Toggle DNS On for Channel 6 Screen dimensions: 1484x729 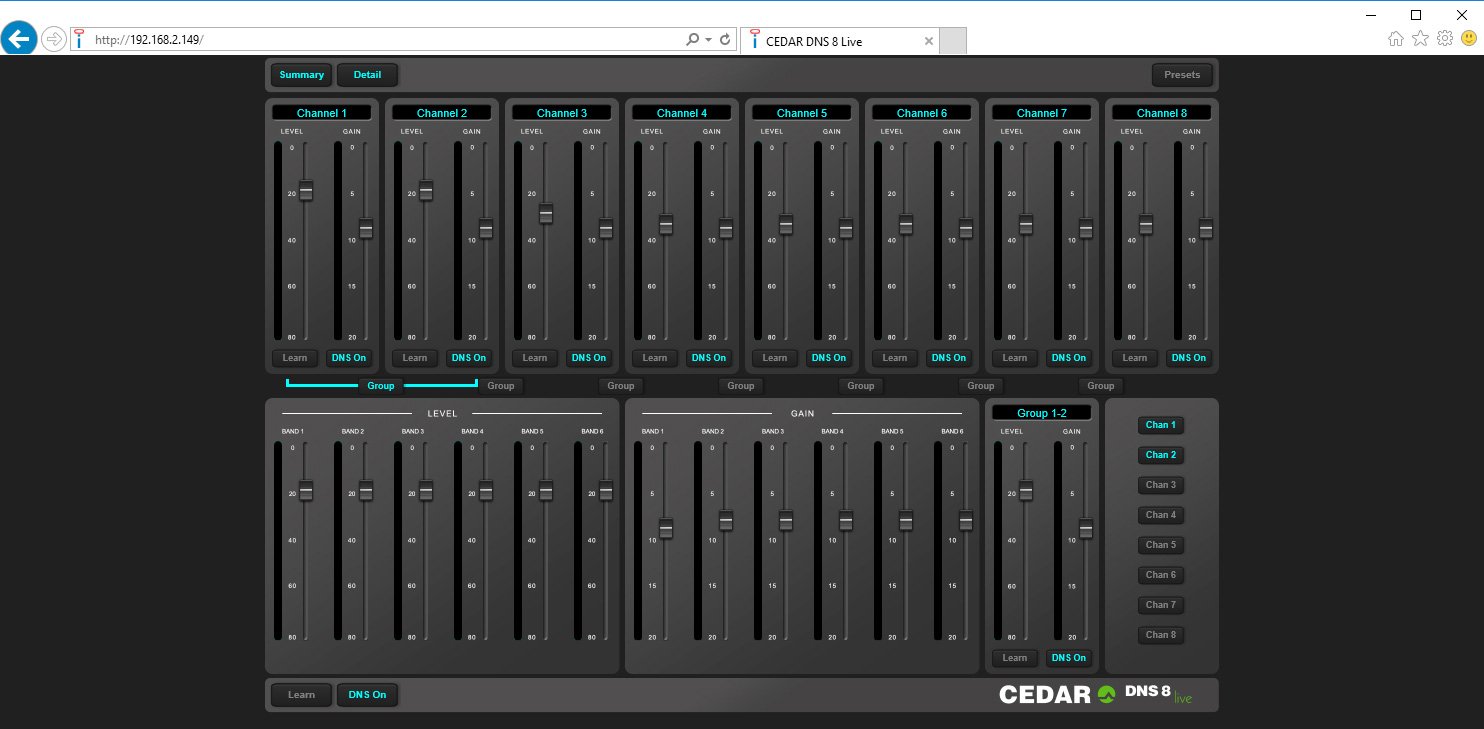pyautogui.click(x=948, y=358)
